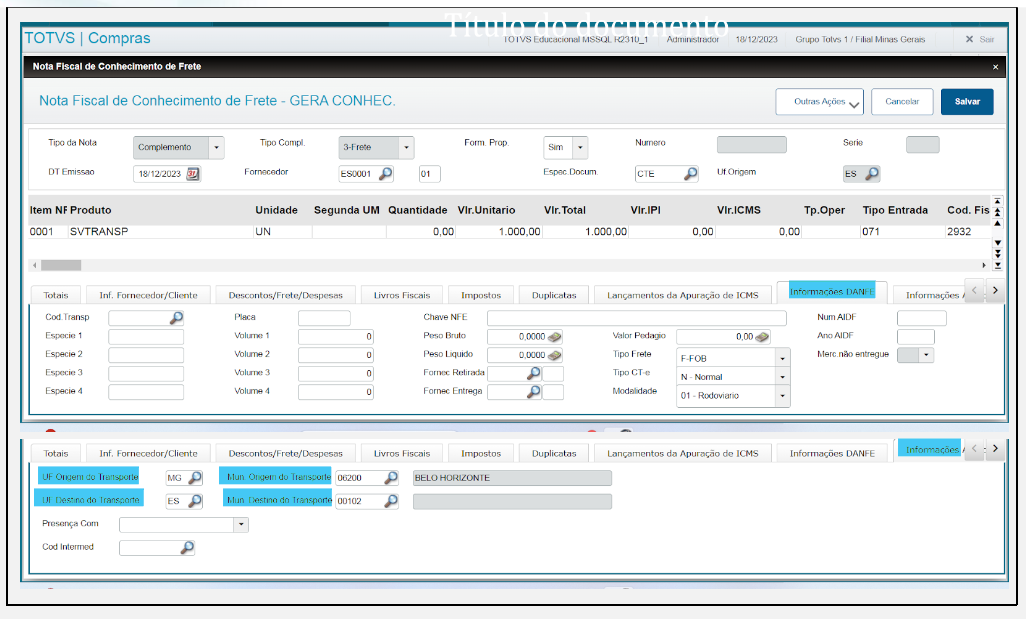Click the Especie 1 field
Viewport: 1026px width, 619px height.
[146, 336]
